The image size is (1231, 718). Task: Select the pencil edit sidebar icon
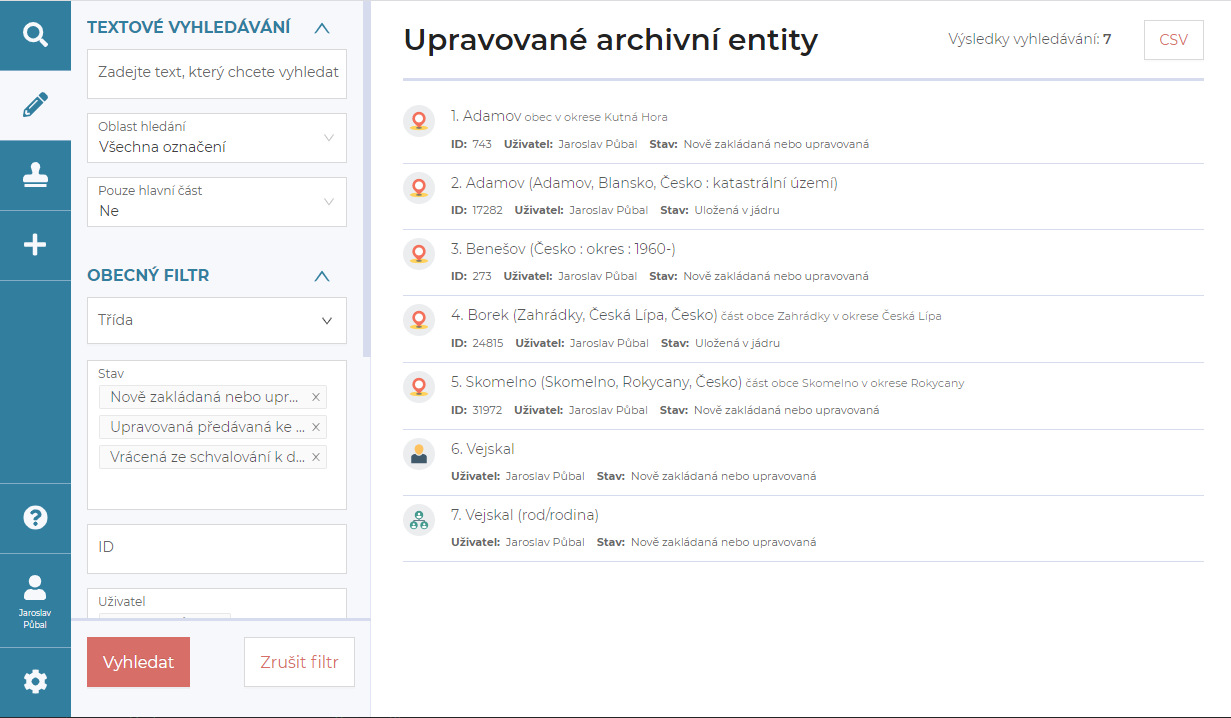point(35,105)
